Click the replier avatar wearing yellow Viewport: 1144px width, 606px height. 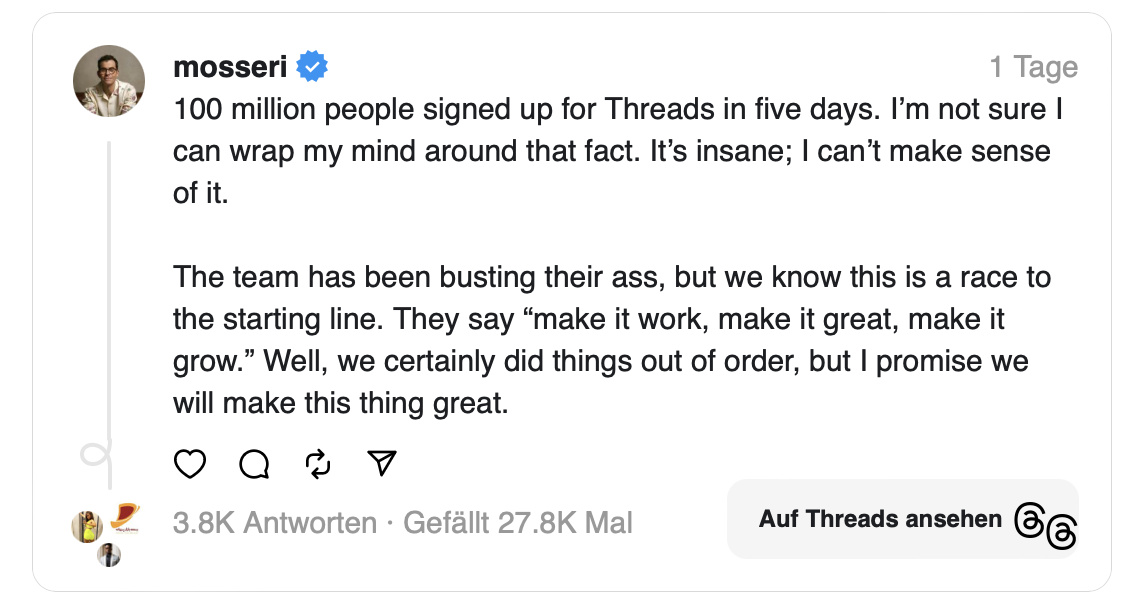87,525
